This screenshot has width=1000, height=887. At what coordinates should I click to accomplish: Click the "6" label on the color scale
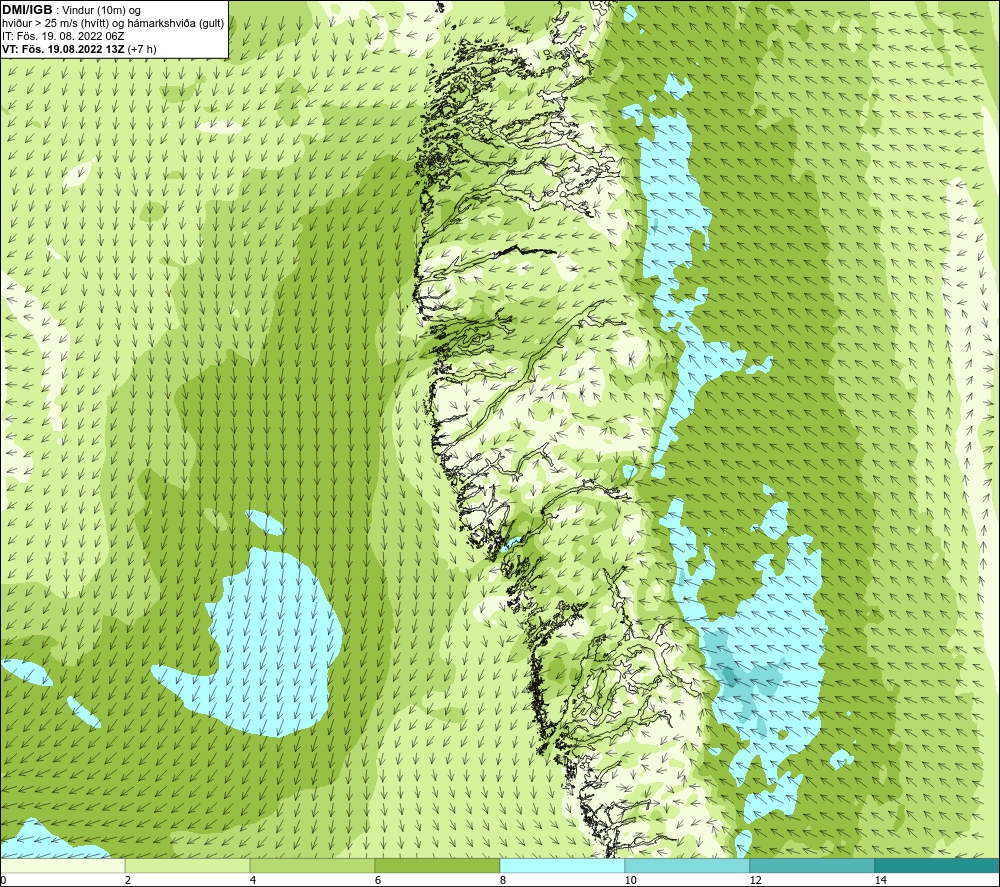tap(378, 881)
